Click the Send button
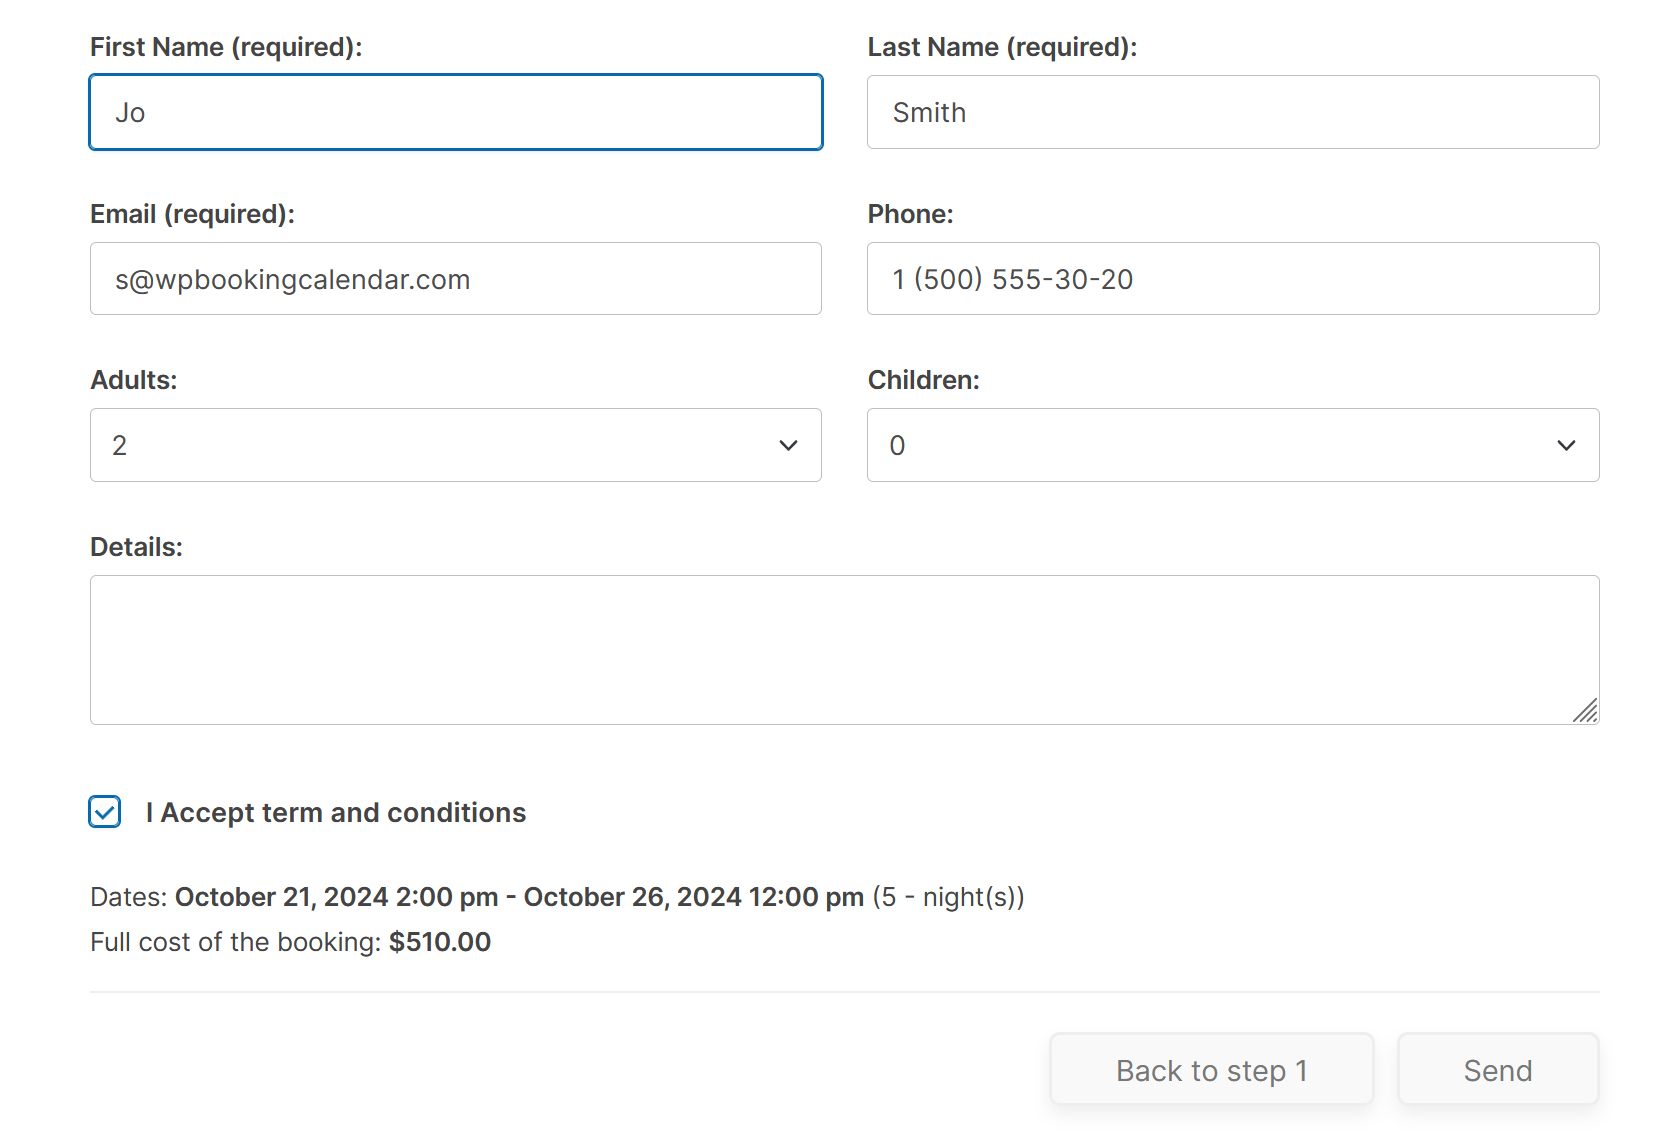The height and width of the screenshot is (1140, 1680). [1497, 1068]
